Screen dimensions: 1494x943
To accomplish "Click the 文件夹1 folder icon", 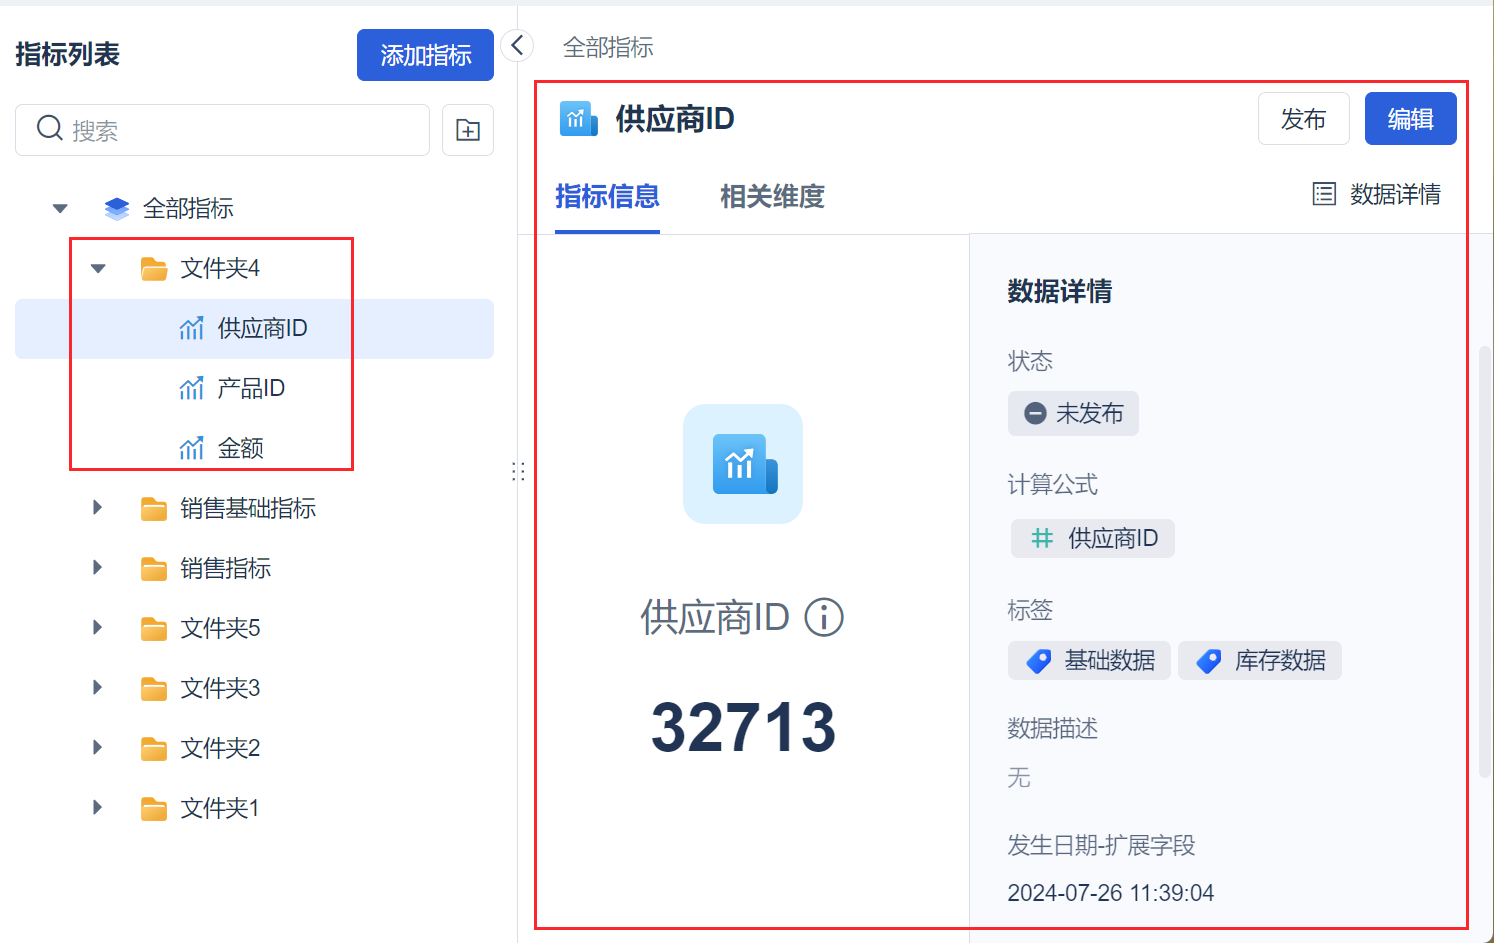I will click(154, 809).
